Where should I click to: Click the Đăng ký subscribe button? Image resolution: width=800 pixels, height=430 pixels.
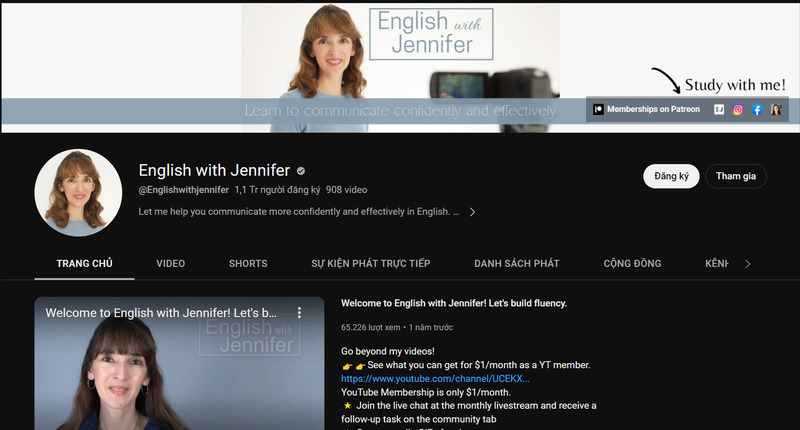coord(671,176)
